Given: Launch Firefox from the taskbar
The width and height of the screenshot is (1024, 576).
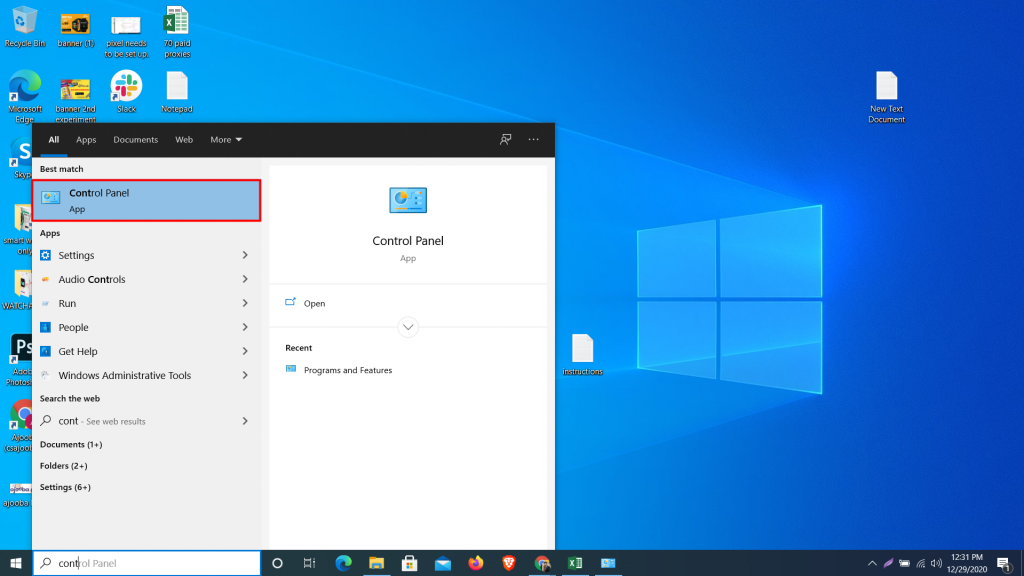Looking at the screenshot, I should tap(476, 563).
